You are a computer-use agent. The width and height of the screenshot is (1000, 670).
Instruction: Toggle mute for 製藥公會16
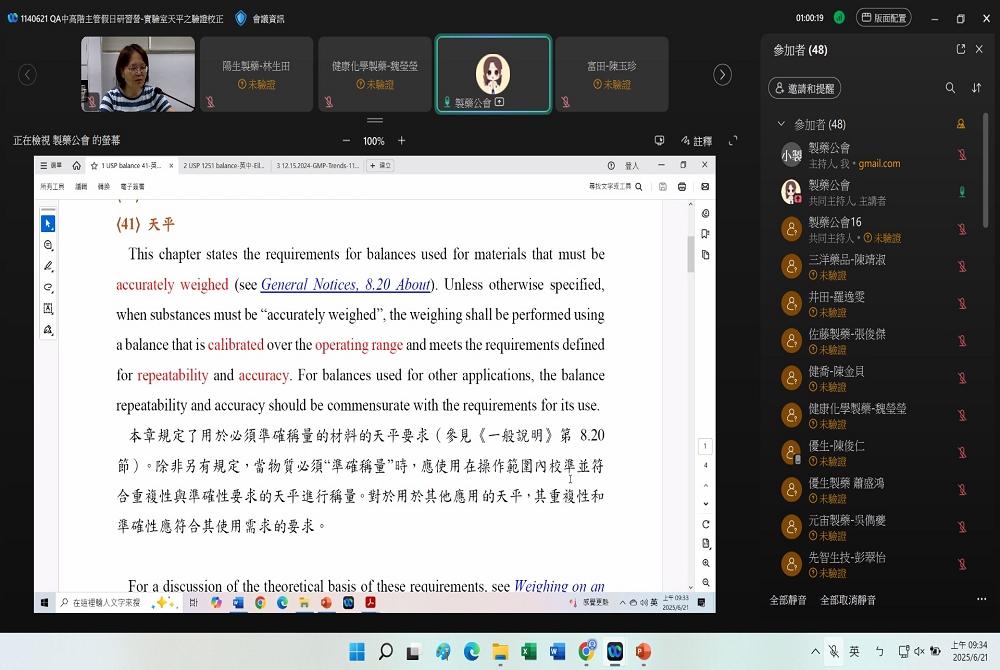[962, 229]
